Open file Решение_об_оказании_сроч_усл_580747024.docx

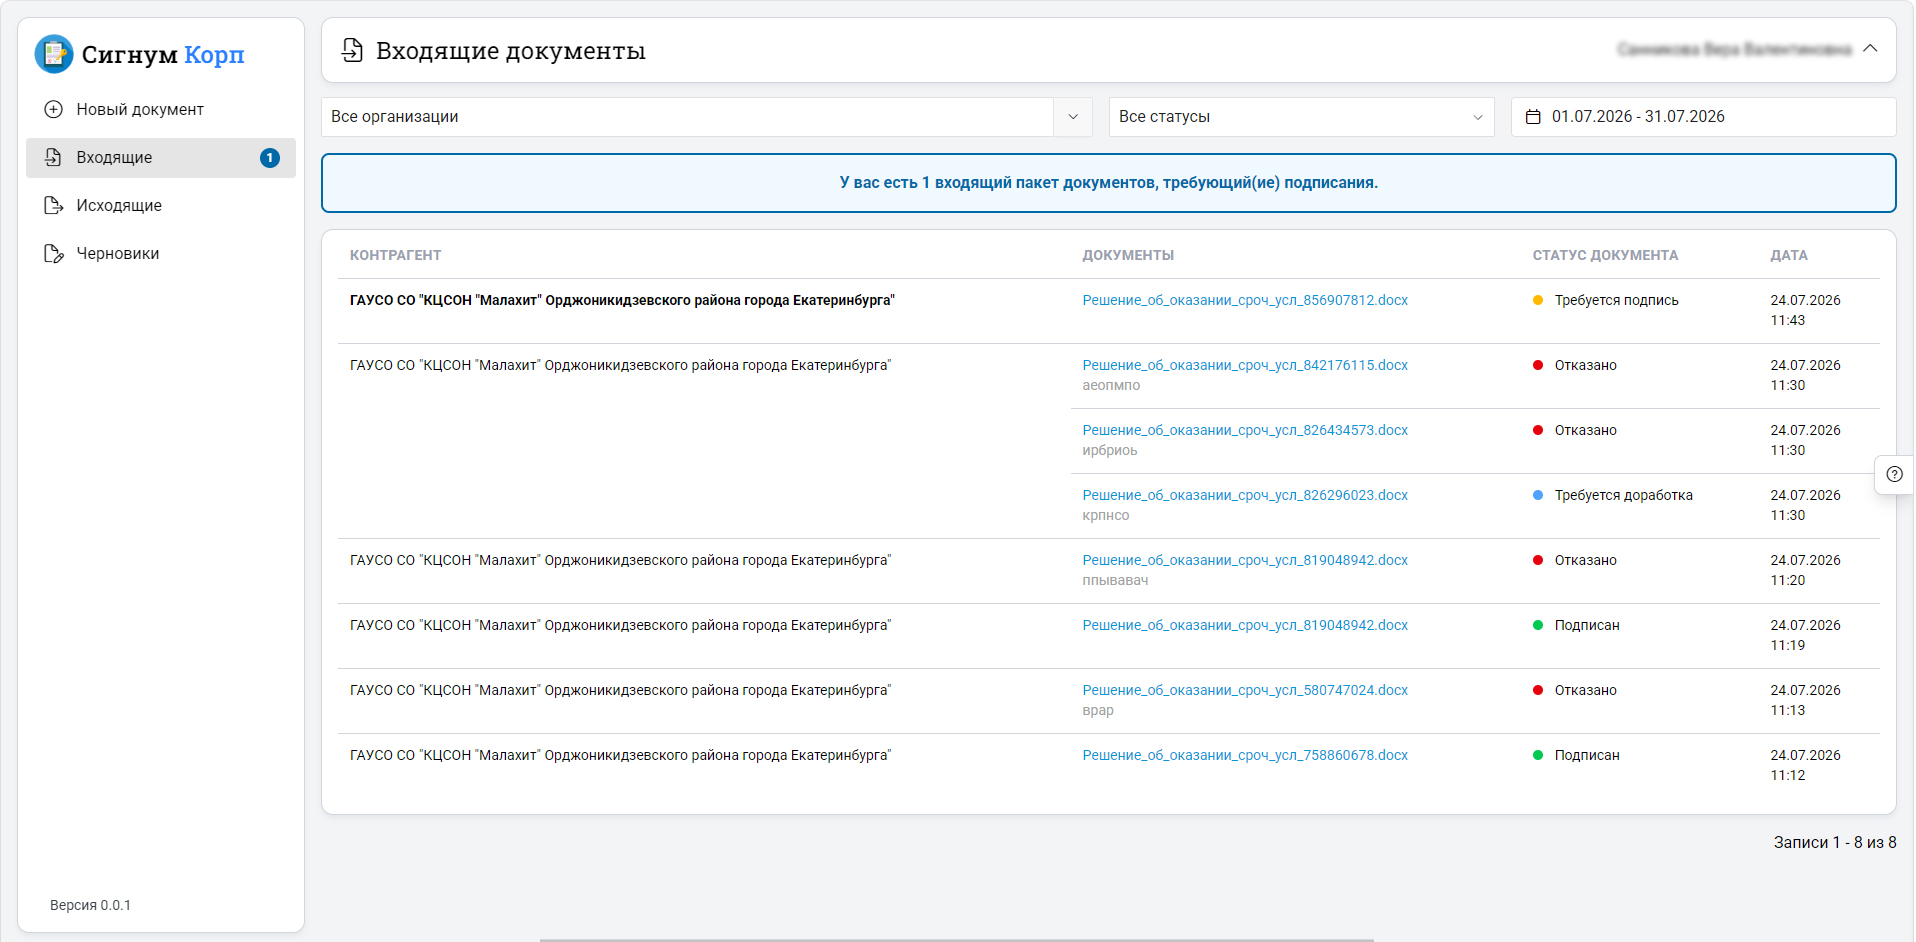(x=1245, y=690)
